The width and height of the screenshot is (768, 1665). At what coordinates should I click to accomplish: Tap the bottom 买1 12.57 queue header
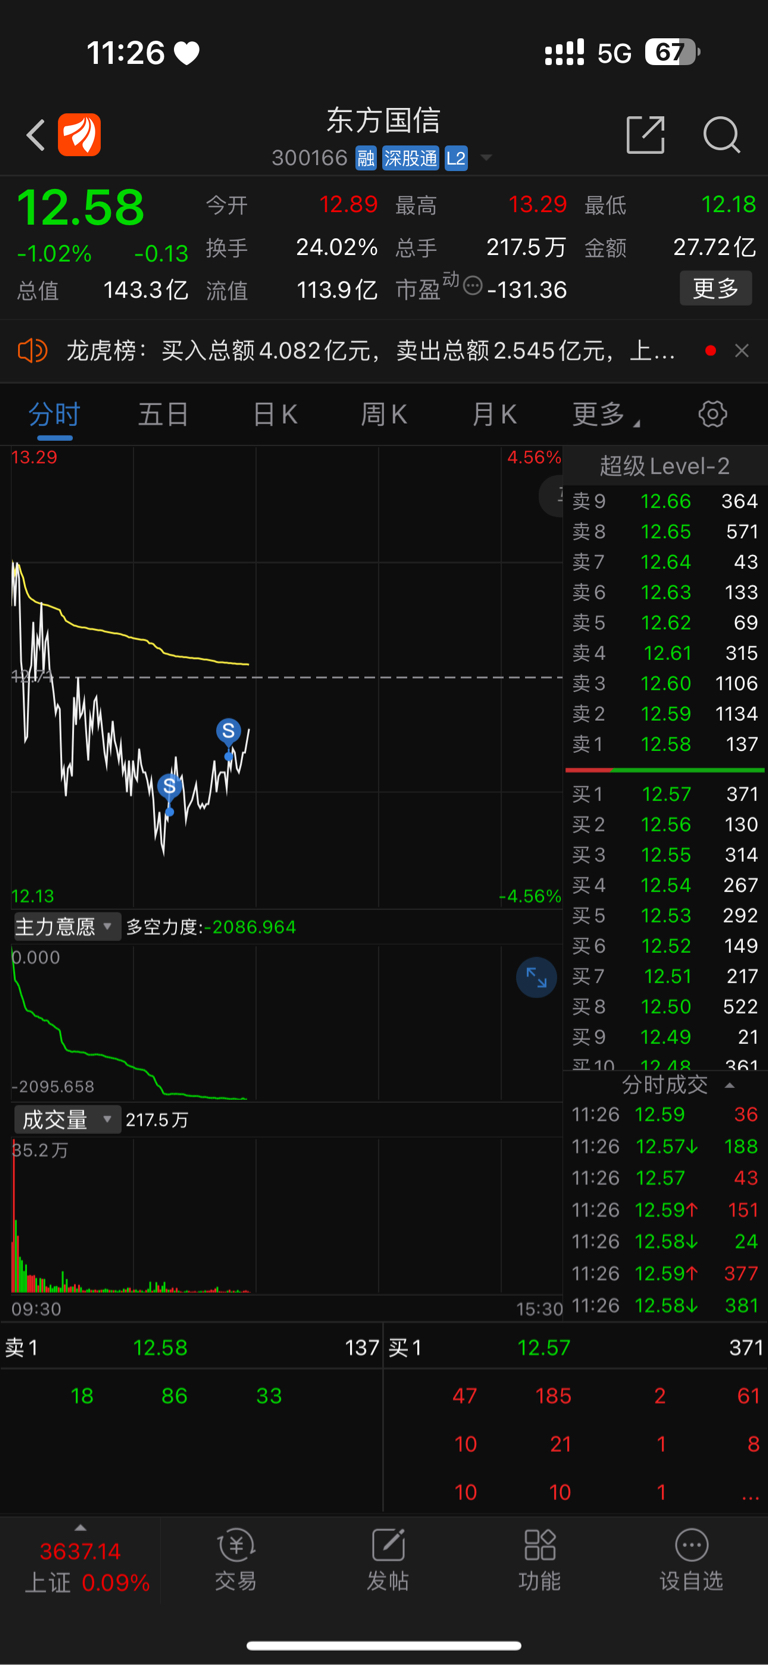pyautogui.click(x=576, y=1348)
